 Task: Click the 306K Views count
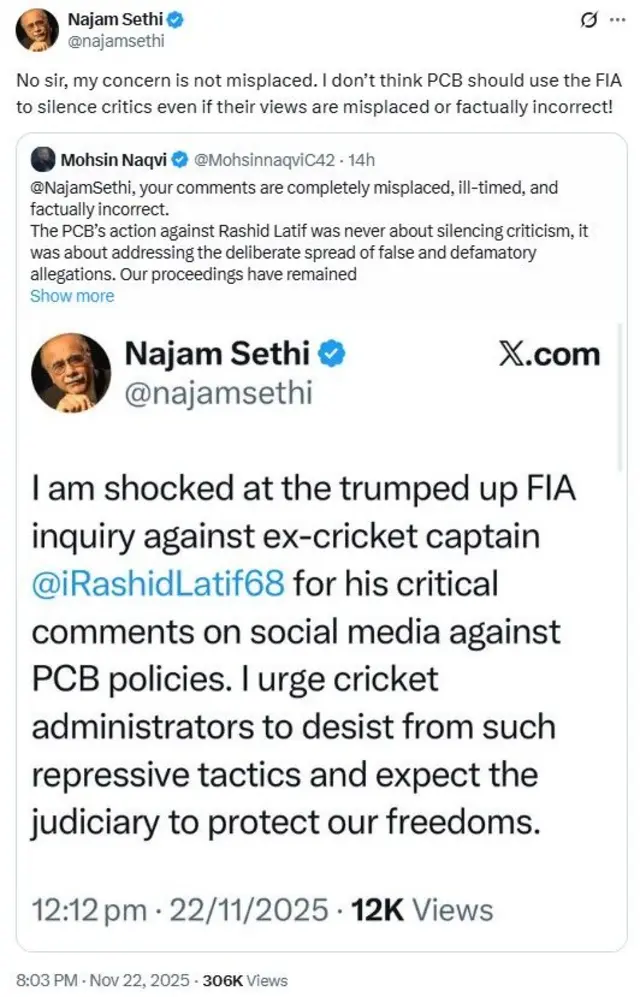(245, 981)
